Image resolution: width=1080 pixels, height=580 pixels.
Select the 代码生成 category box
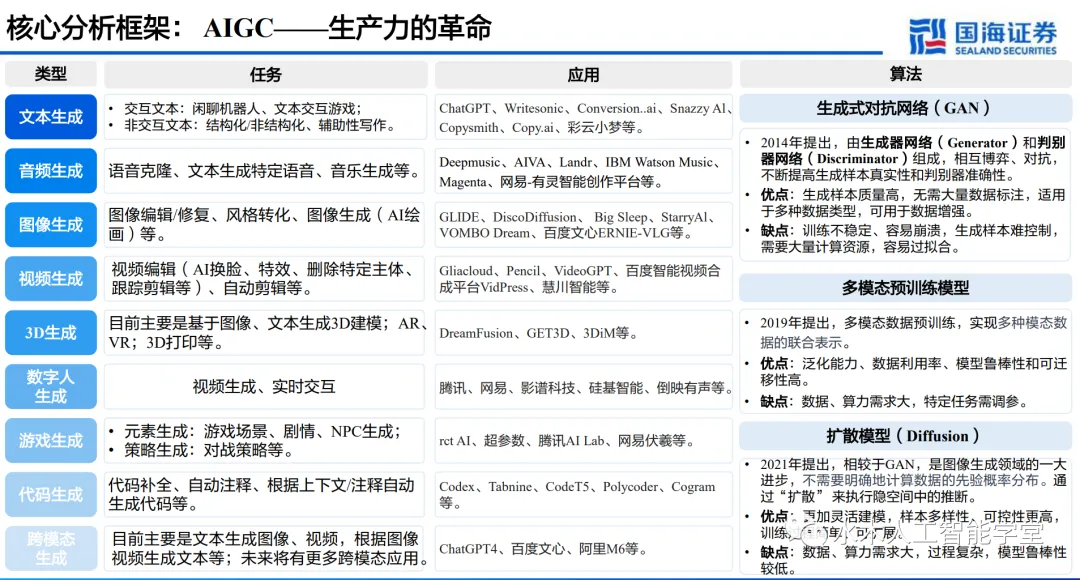[51, 494]
